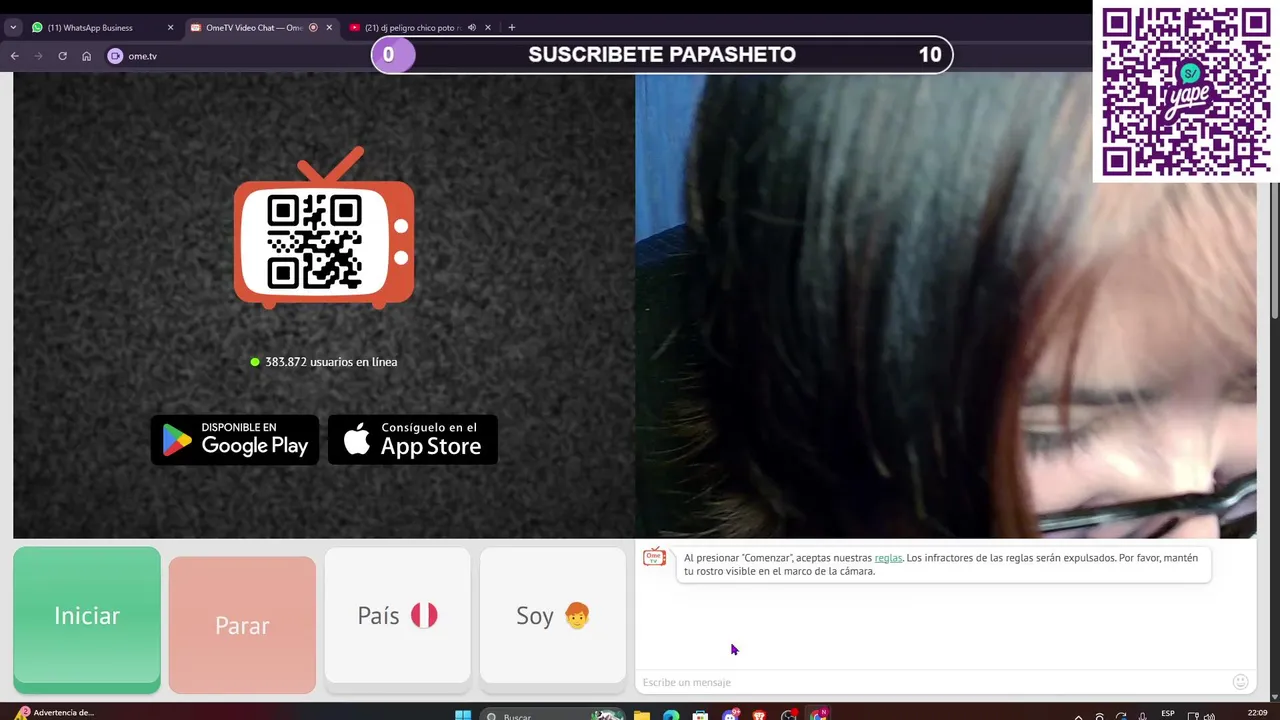Click the green Iniciar button
The image size is (1280, 720).
point(87,619)
